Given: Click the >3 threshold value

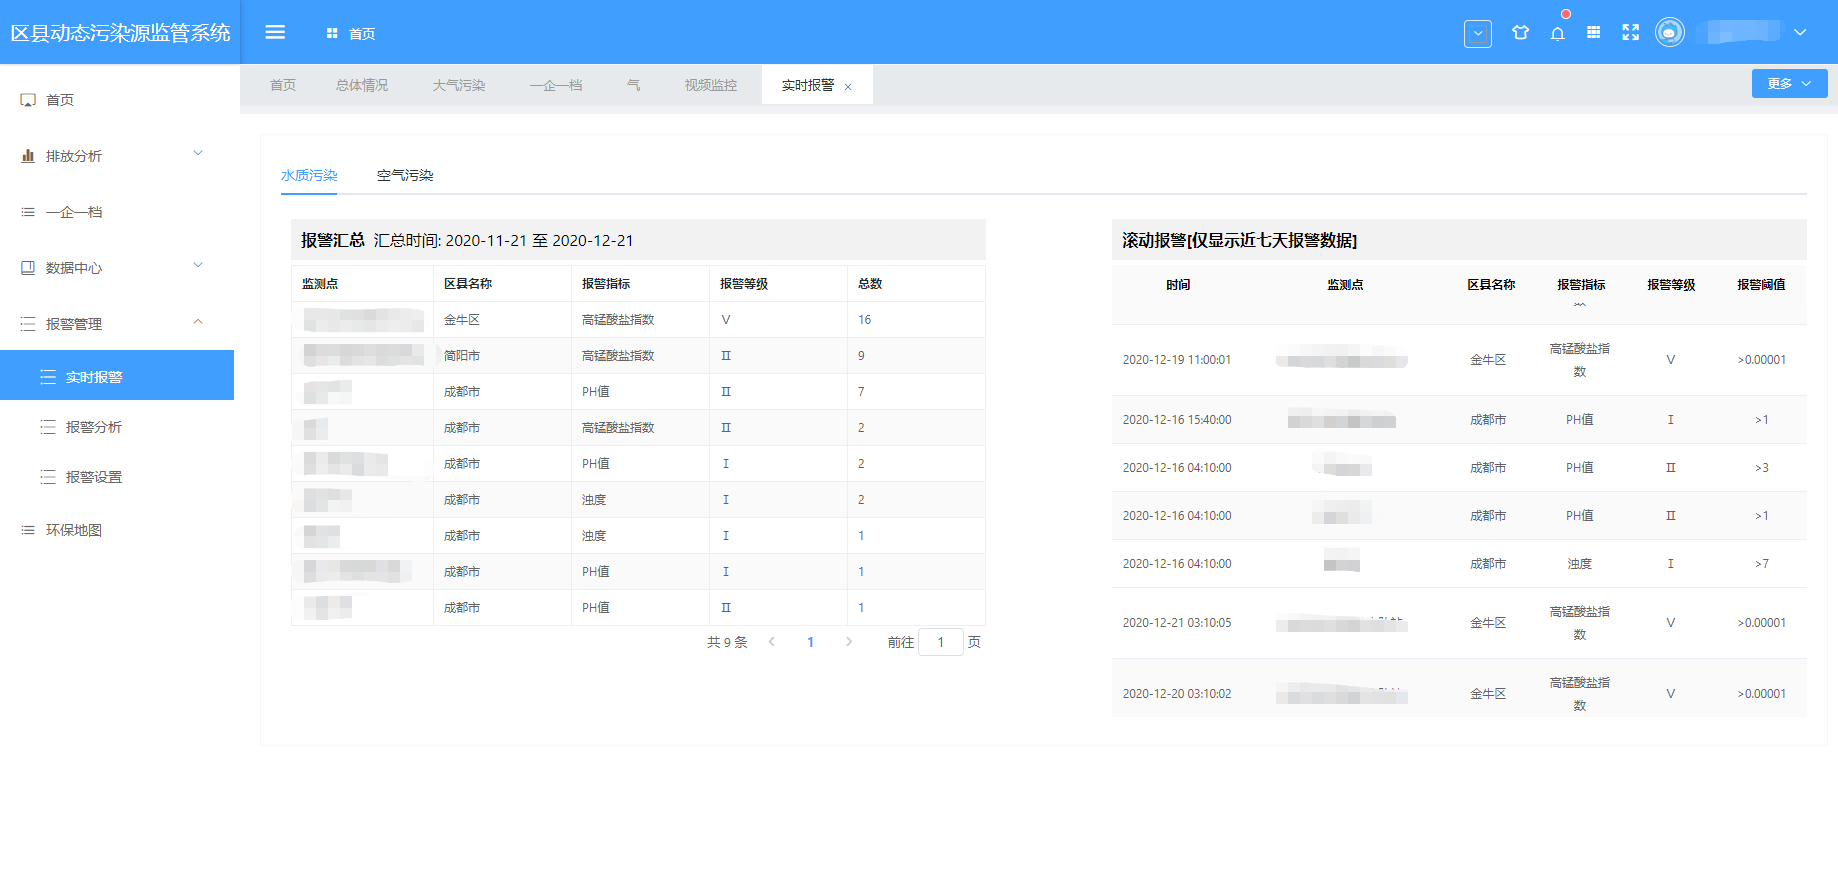Looking at the screenshot, I should coord(1762,468).
